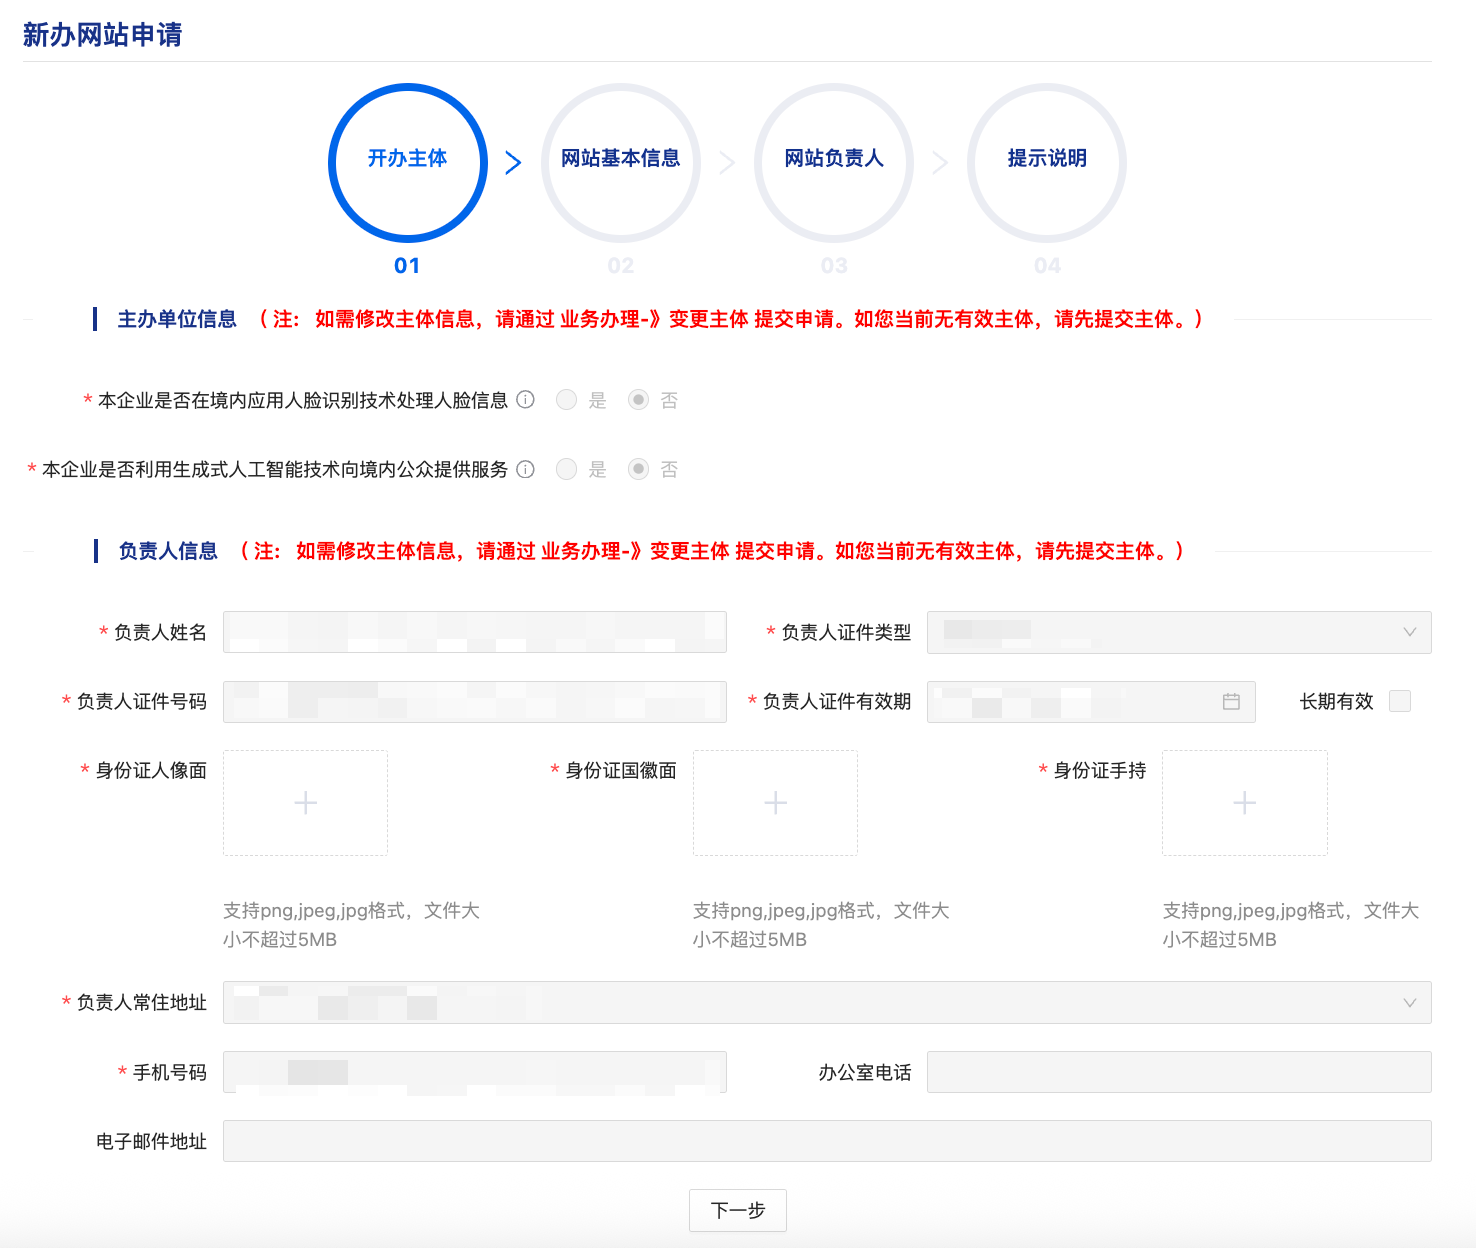Check the 长期有效 checkbox
Image resolution: width=1476 pixels, height=1248 pixels.
(x=1400, y=701)
